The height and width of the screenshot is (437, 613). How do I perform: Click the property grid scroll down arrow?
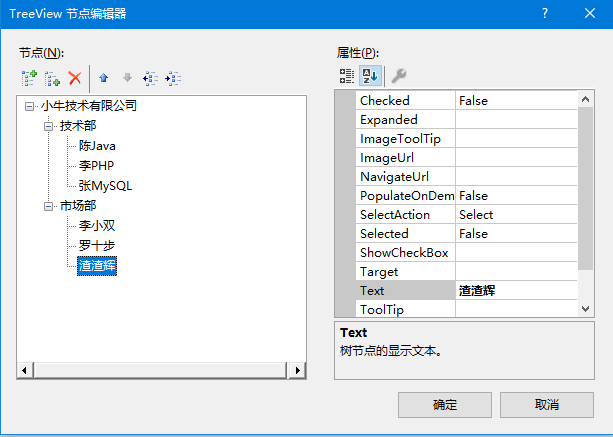[x=586, y=310]
